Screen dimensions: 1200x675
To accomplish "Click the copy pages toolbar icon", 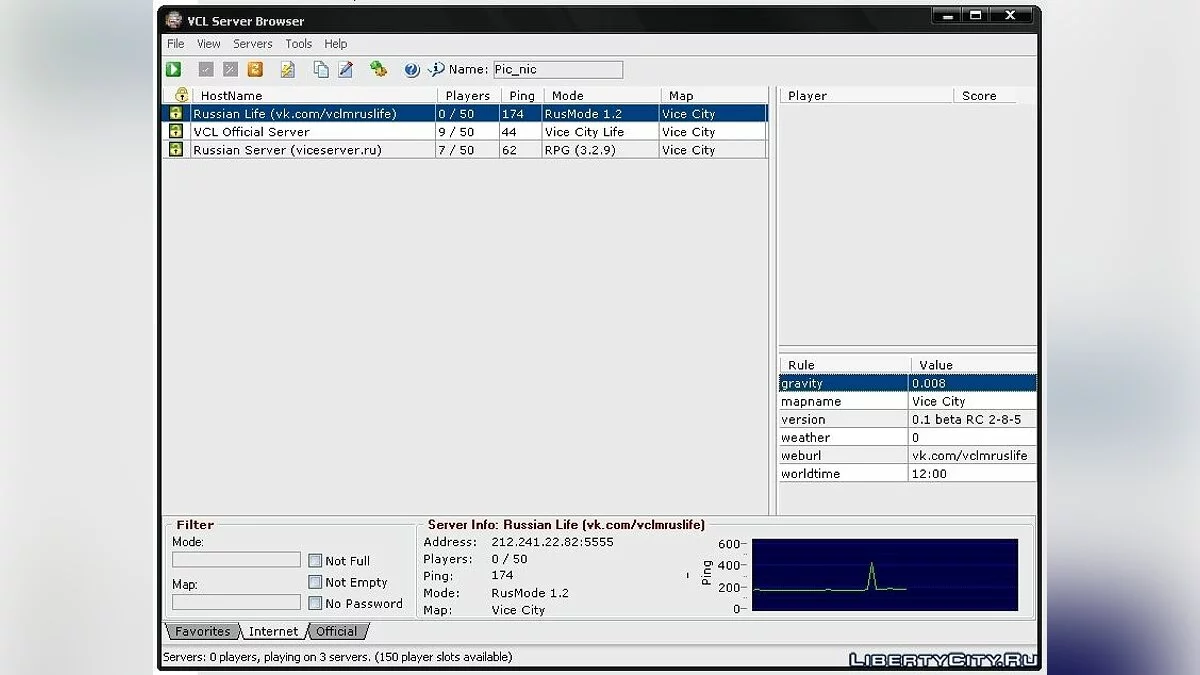I will point(321,69).
